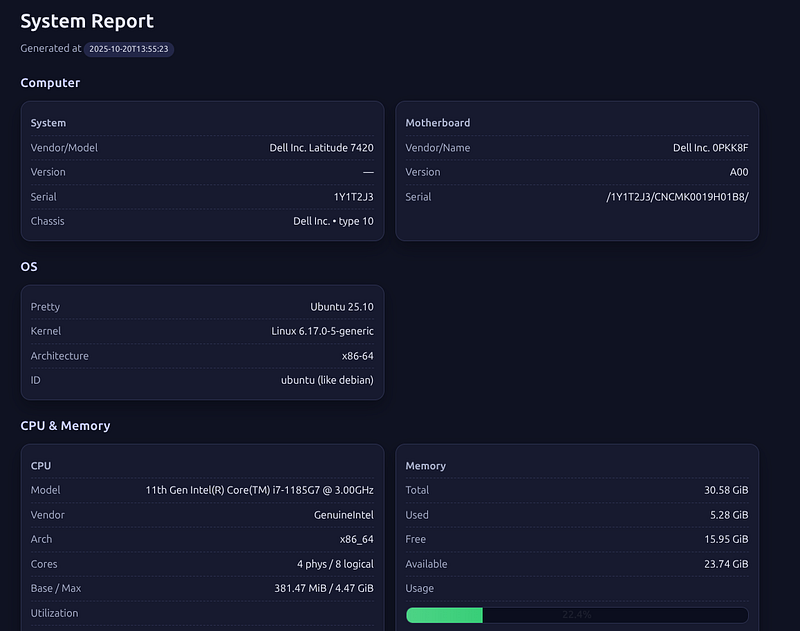Select the architecture value x86-64
800x631 pixels.
coord(358,356)
